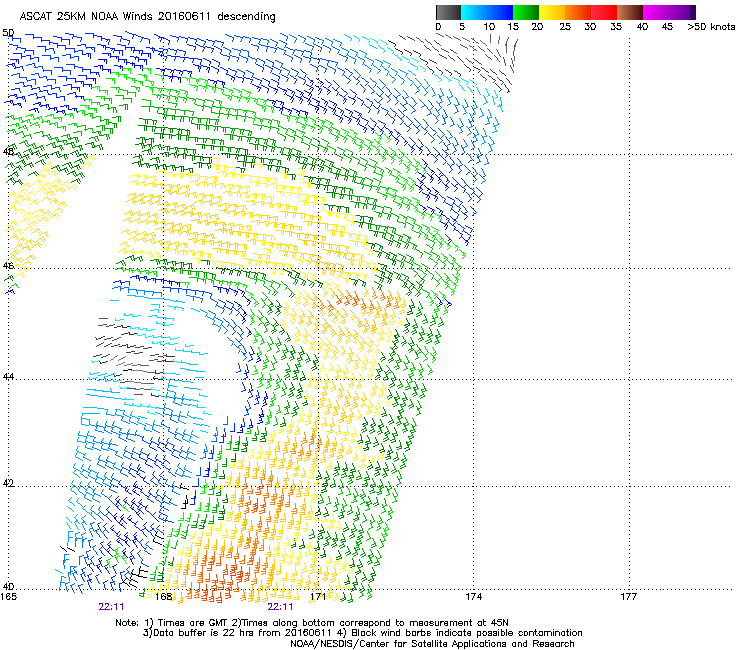Click the gray 0–5 knots legend swatch

coord(448,12)
